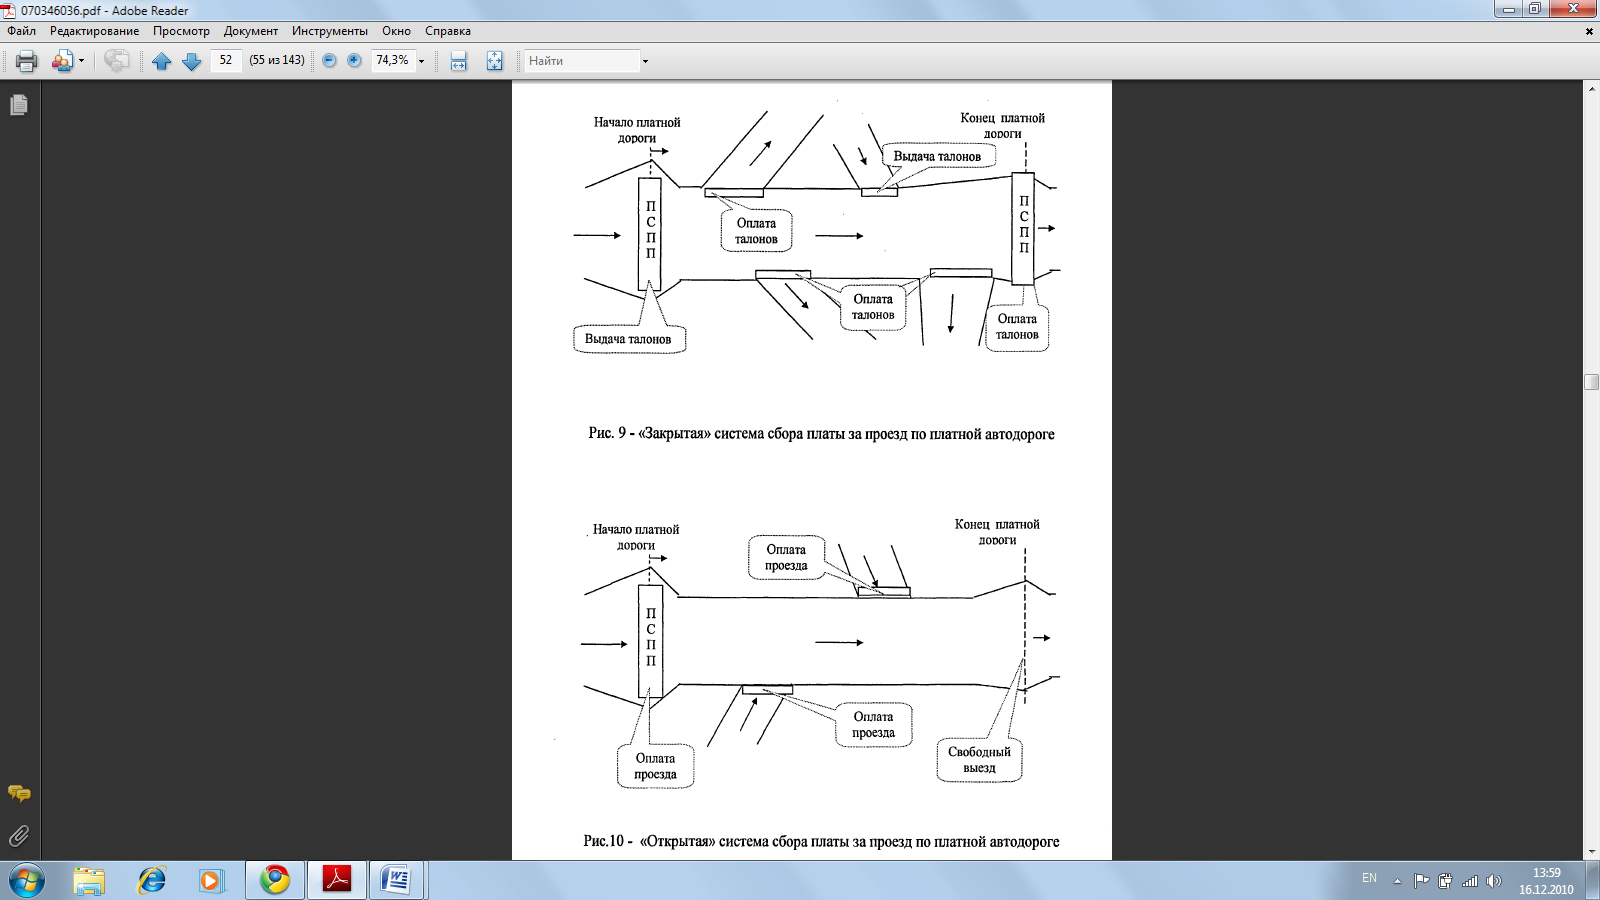This screenshot has height=900, width=1600.
Task: Open the Файл menu
Action: pos(21,31)
